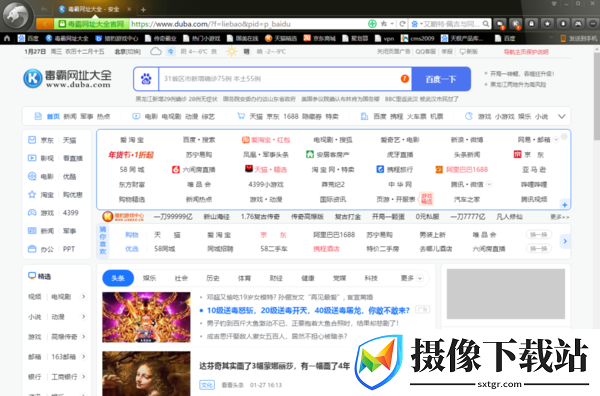Open the 百度 bookmark in bookmarks bar
This screenshot has width=600, height=396.
click(28, 38)
